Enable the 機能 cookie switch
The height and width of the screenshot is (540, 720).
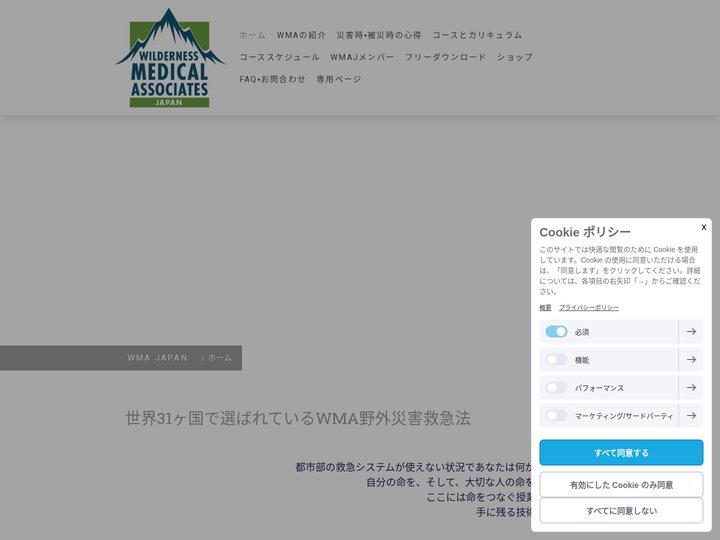click(x=556, y=360)
